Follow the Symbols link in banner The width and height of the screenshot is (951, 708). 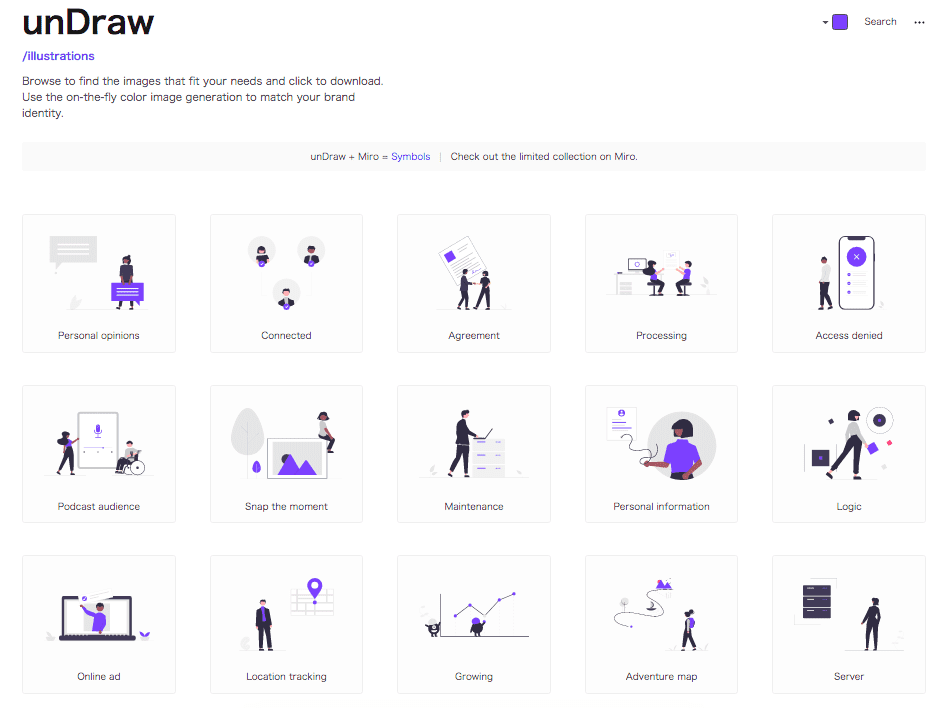410,157
